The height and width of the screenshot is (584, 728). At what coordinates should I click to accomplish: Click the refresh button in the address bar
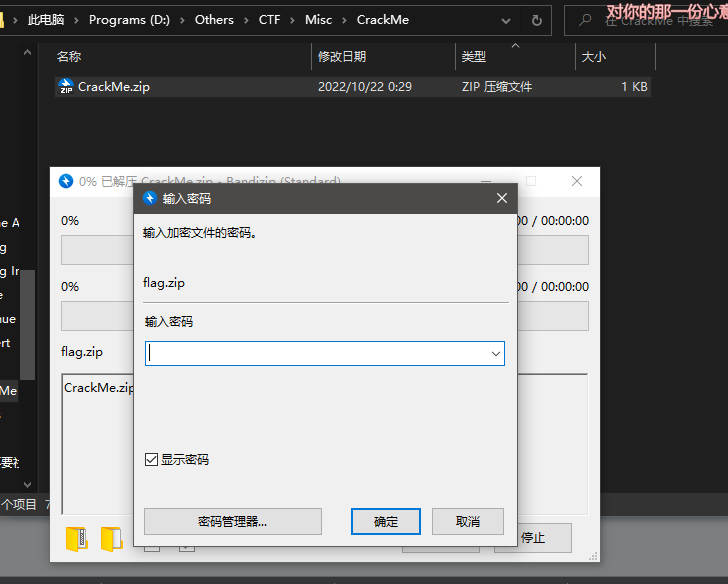pos(537,20)
